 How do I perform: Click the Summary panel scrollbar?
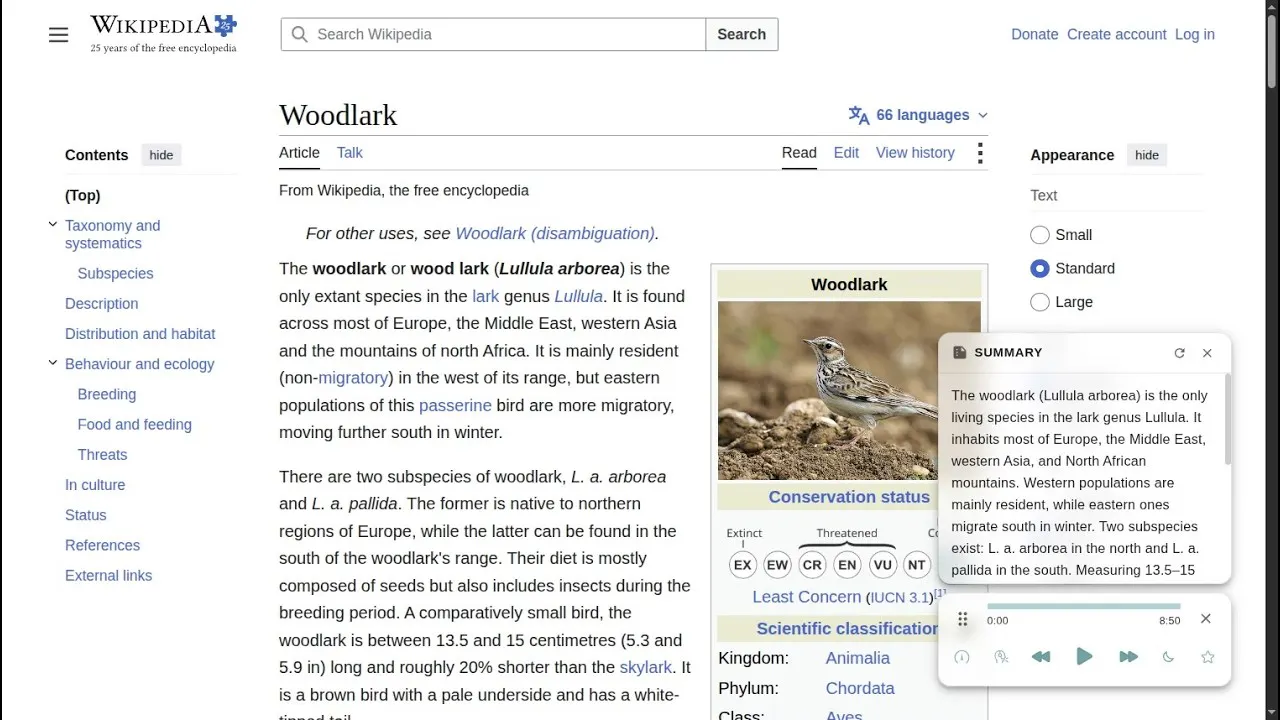click(x=1227, y=420)
